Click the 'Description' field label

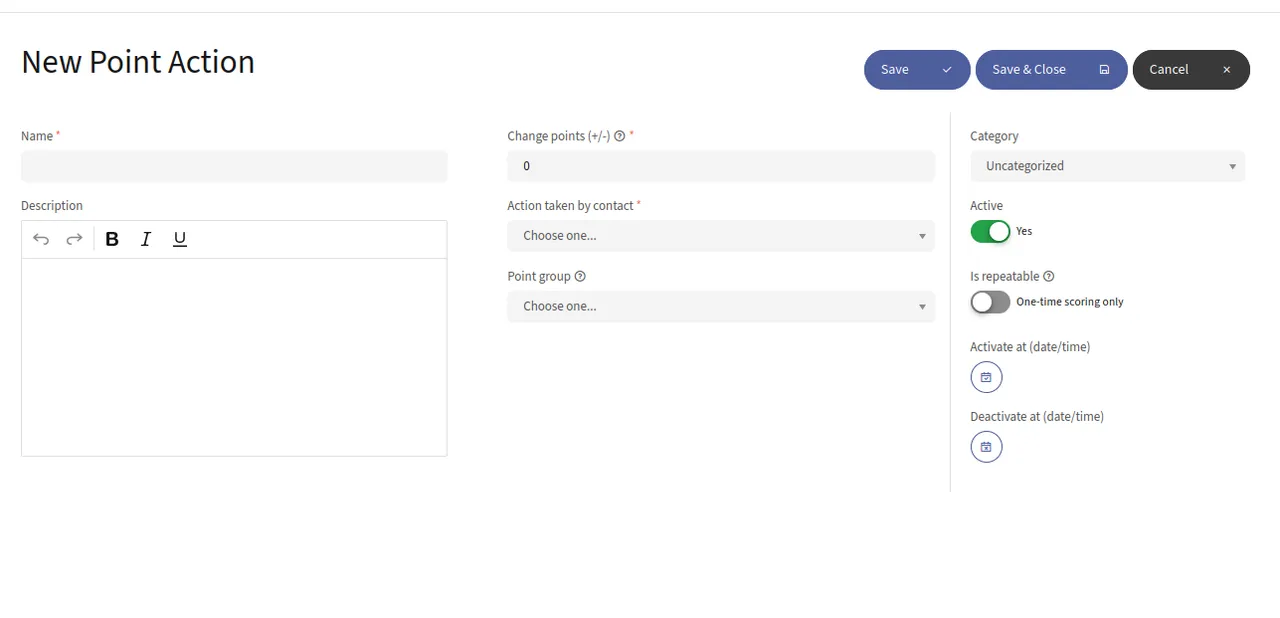tap(52, 206)
